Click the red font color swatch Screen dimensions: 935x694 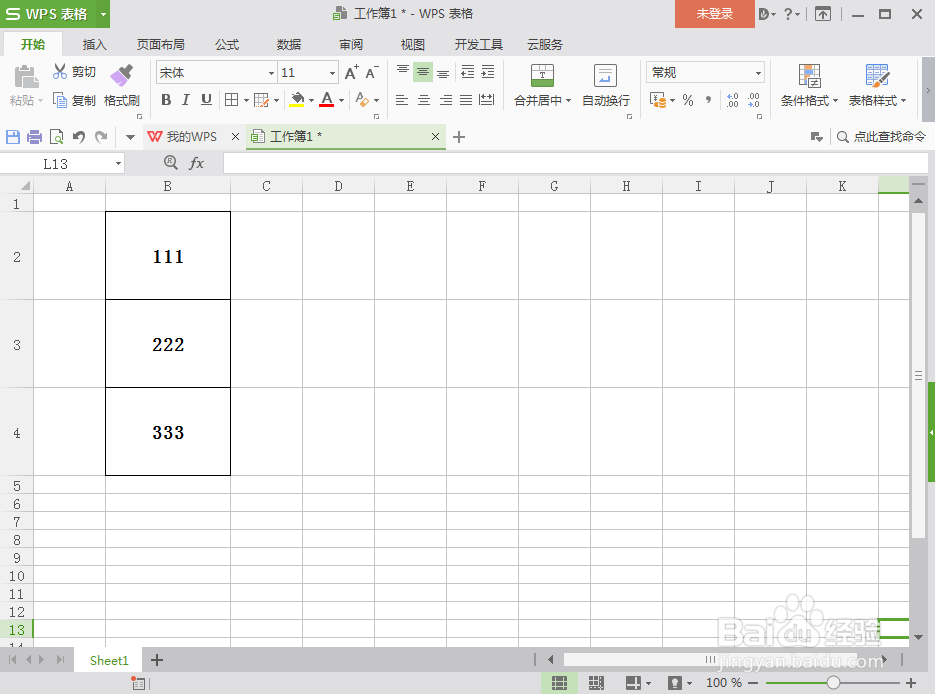(x=327, y=100)
